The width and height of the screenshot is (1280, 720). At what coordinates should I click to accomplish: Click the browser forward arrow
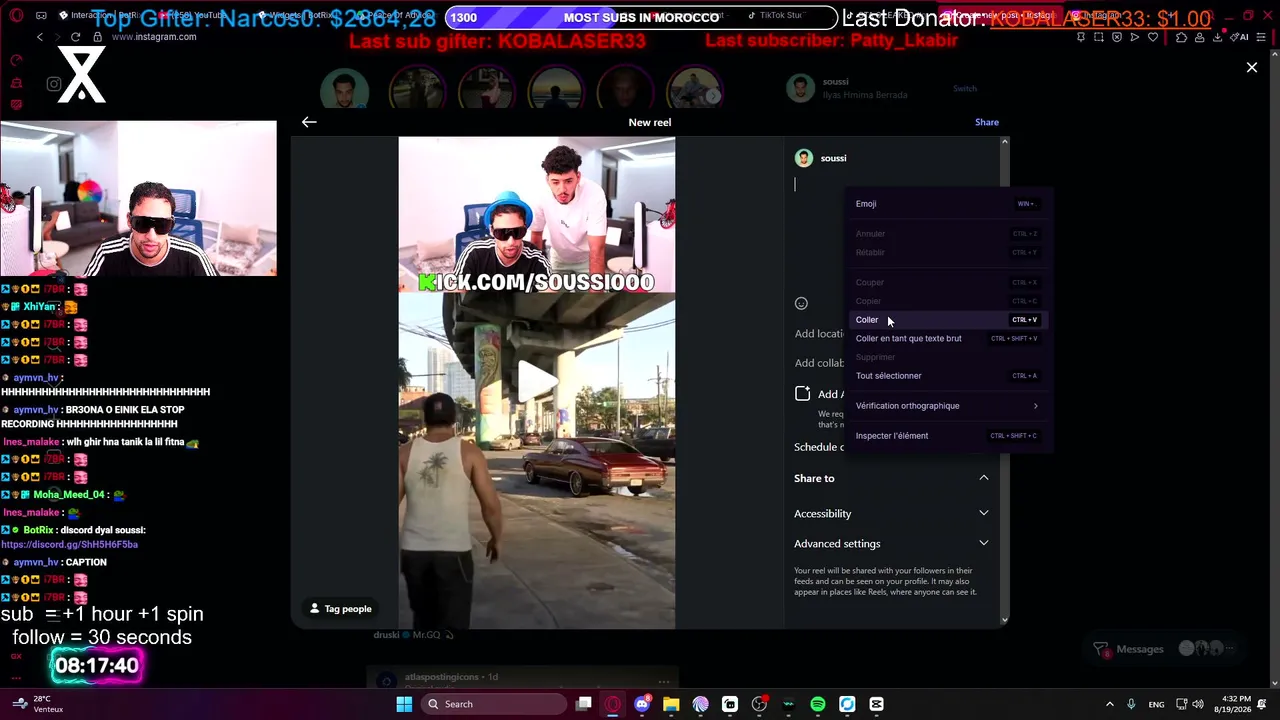[x=58, y=37]
